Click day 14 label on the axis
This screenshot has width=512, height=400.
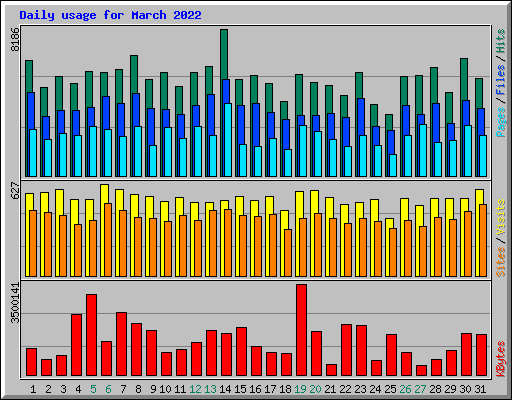(225, 389)
